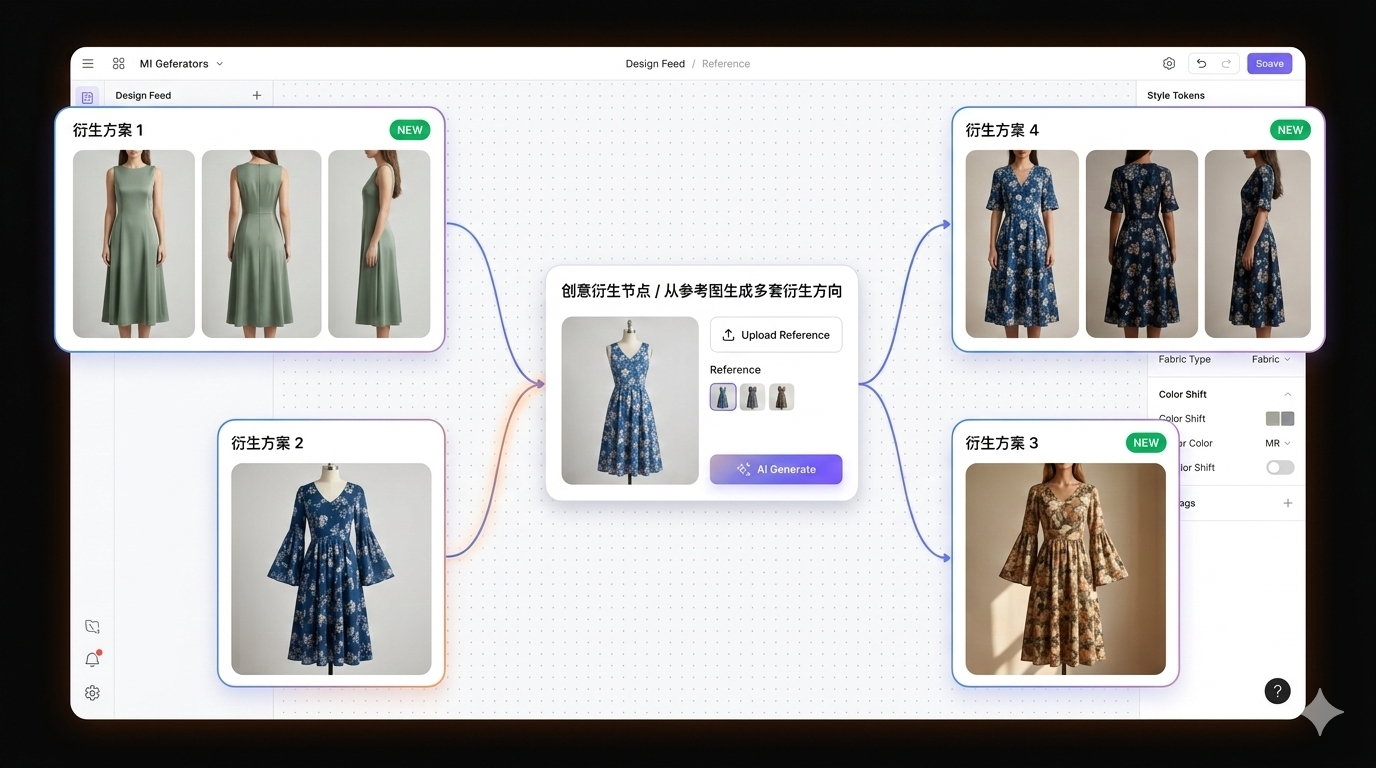Open the Fabric Type dropdown
This screenshot has height=768, width=1376.
pyautogui.click(x=1271, y=359)
